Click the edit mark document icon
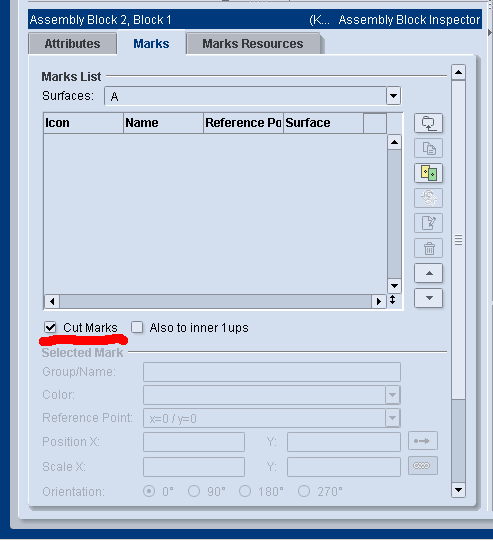 (x=428, y=223)
